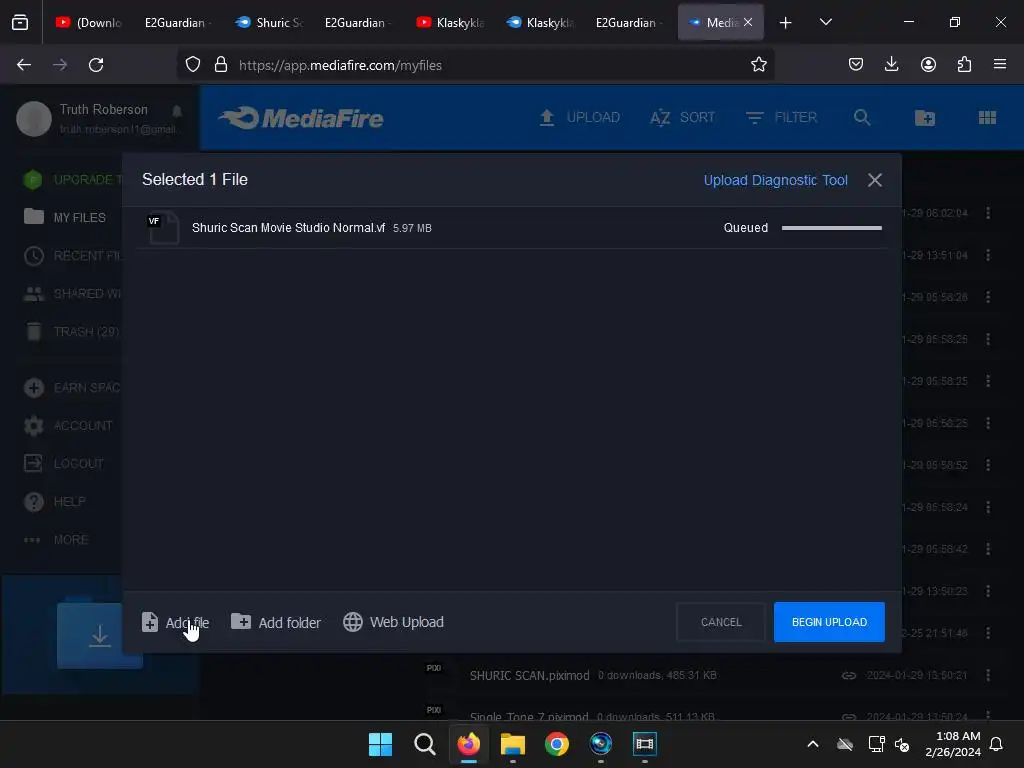Bookmark this page with star icon
Screen dimensions: 1024x768
click(x=758, y=65)
